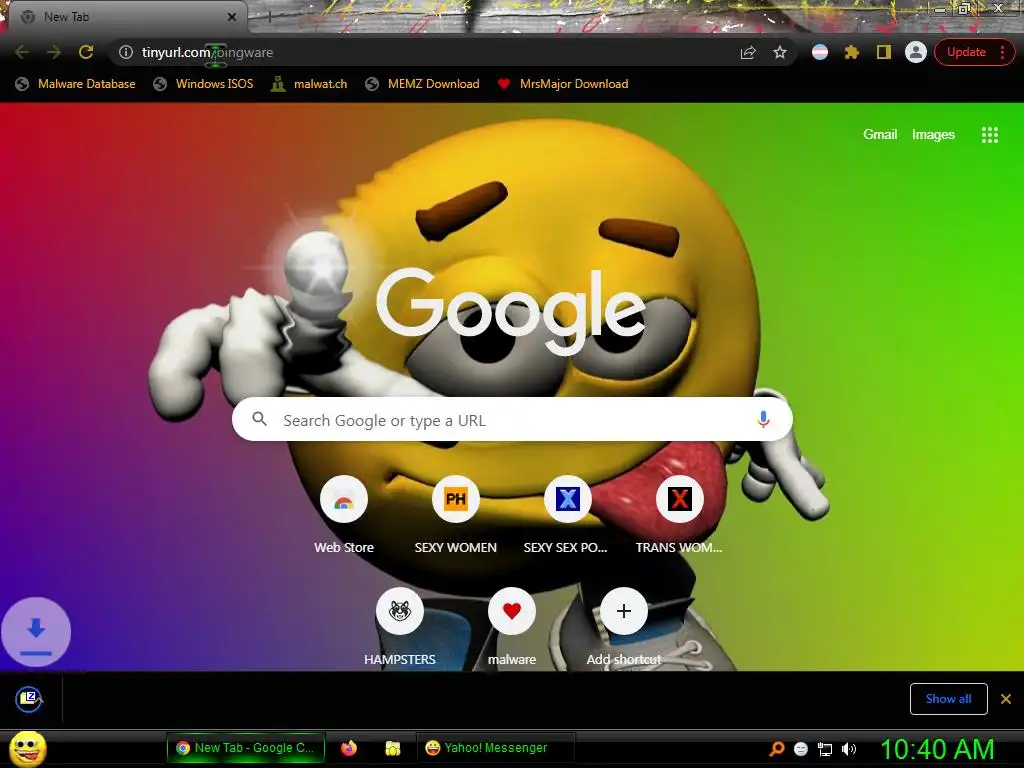
Task: Launch Firefox from the taskbar
Action: click(349, 748)
